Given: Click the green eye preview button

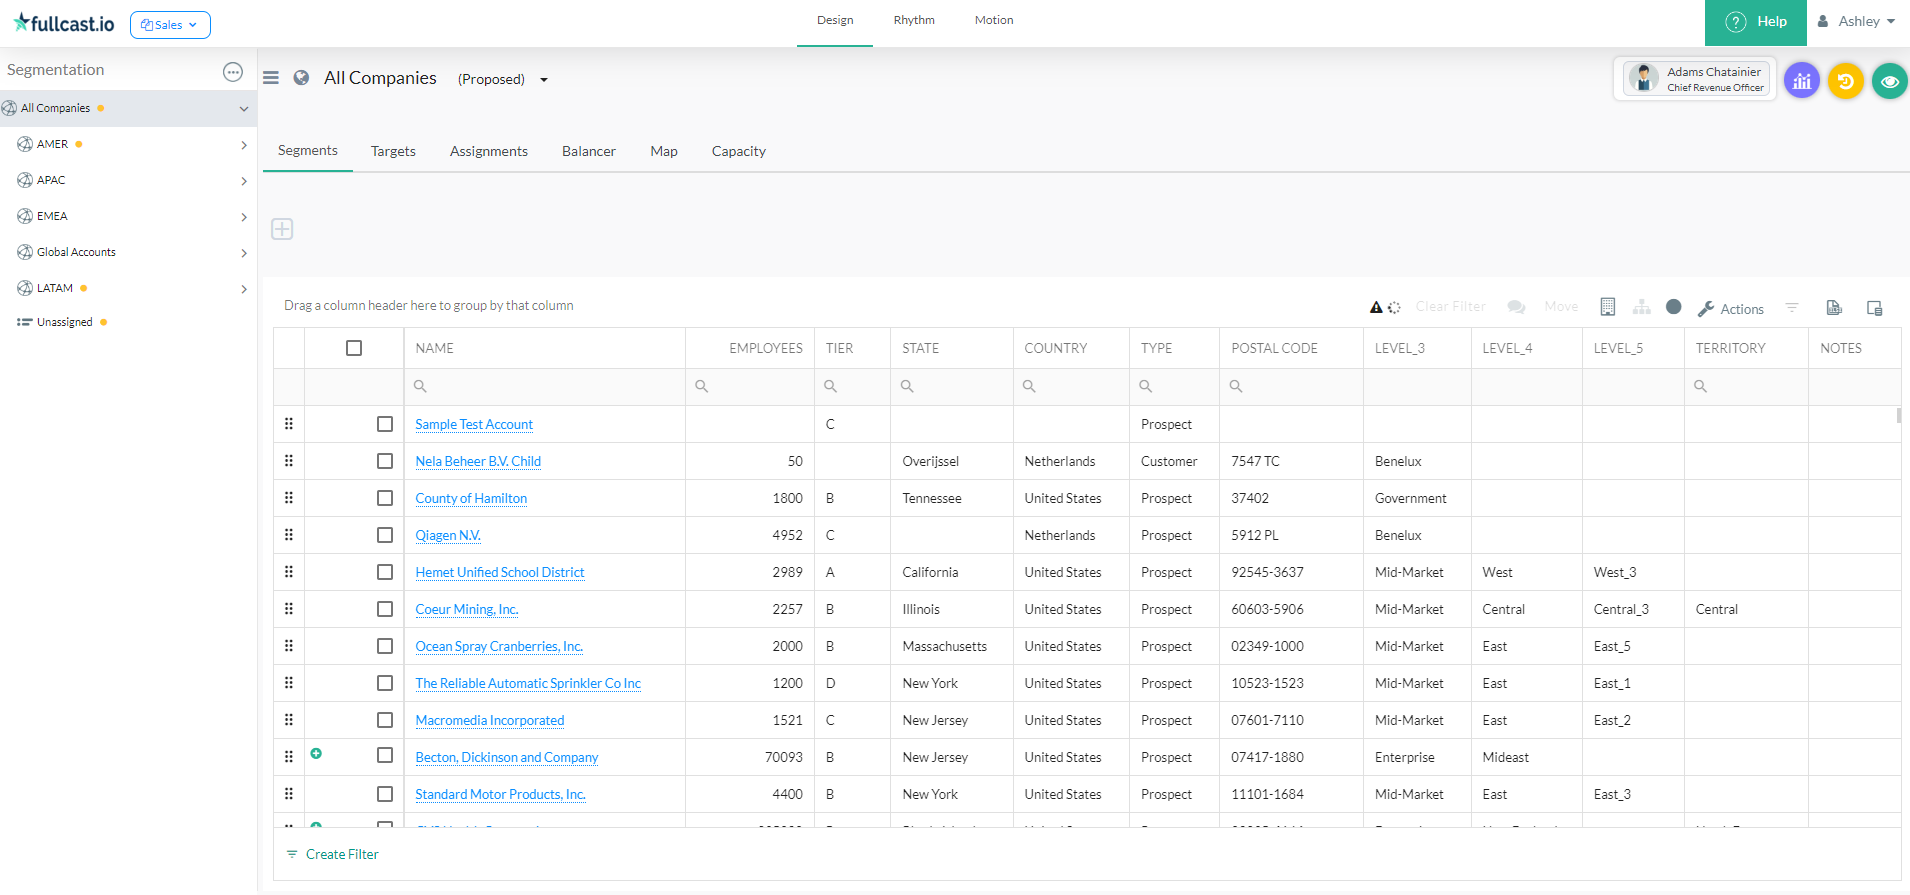Looking at the screenshot, I should 1889,81.
